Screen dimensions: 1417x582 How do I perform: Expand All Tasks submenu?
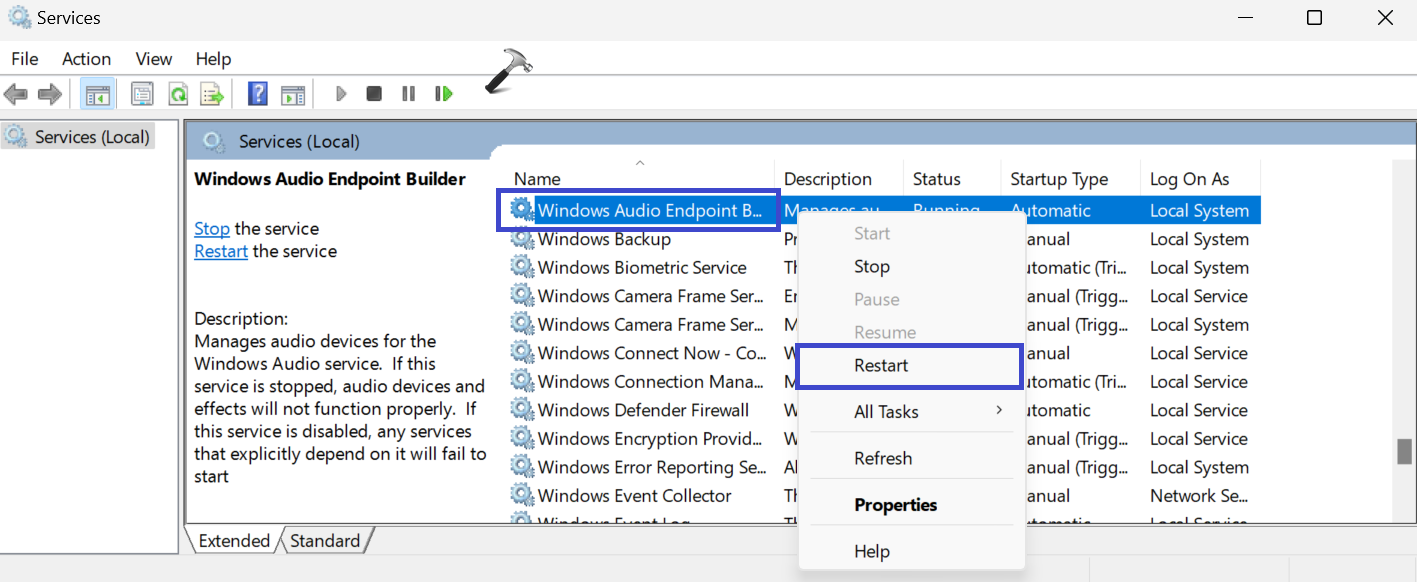point(911,411)
